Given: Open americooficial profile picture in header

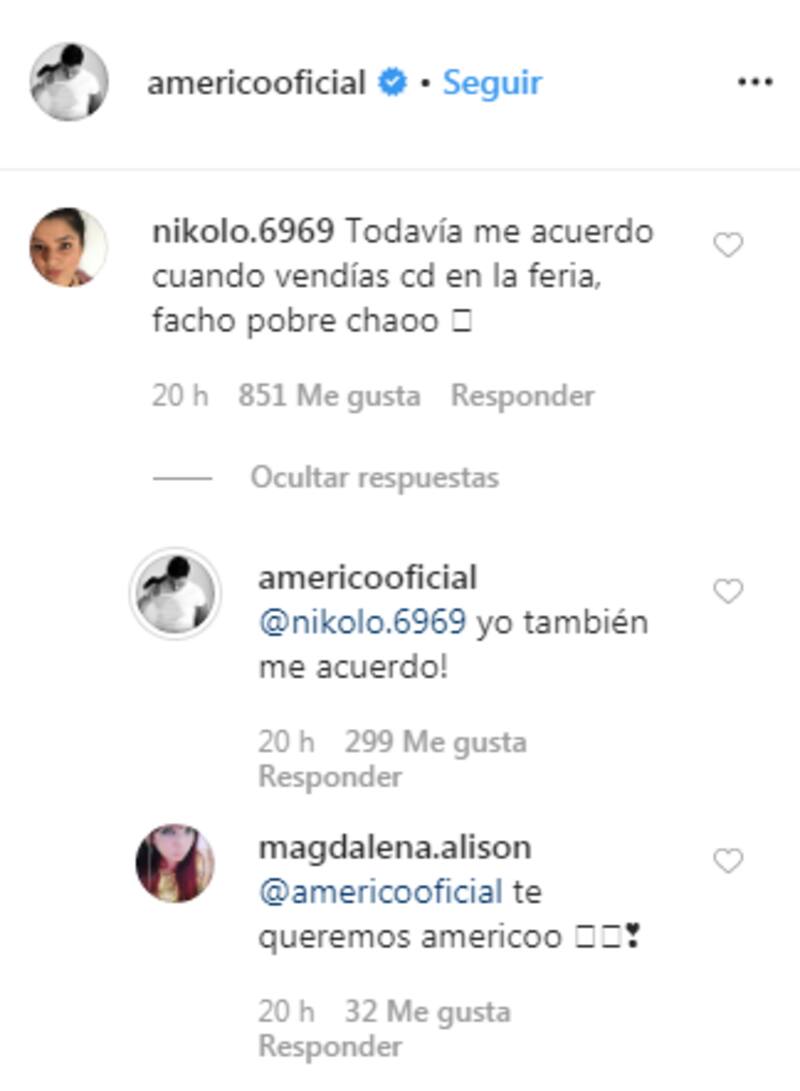Looking at the screenshot, I should point(69,81).
